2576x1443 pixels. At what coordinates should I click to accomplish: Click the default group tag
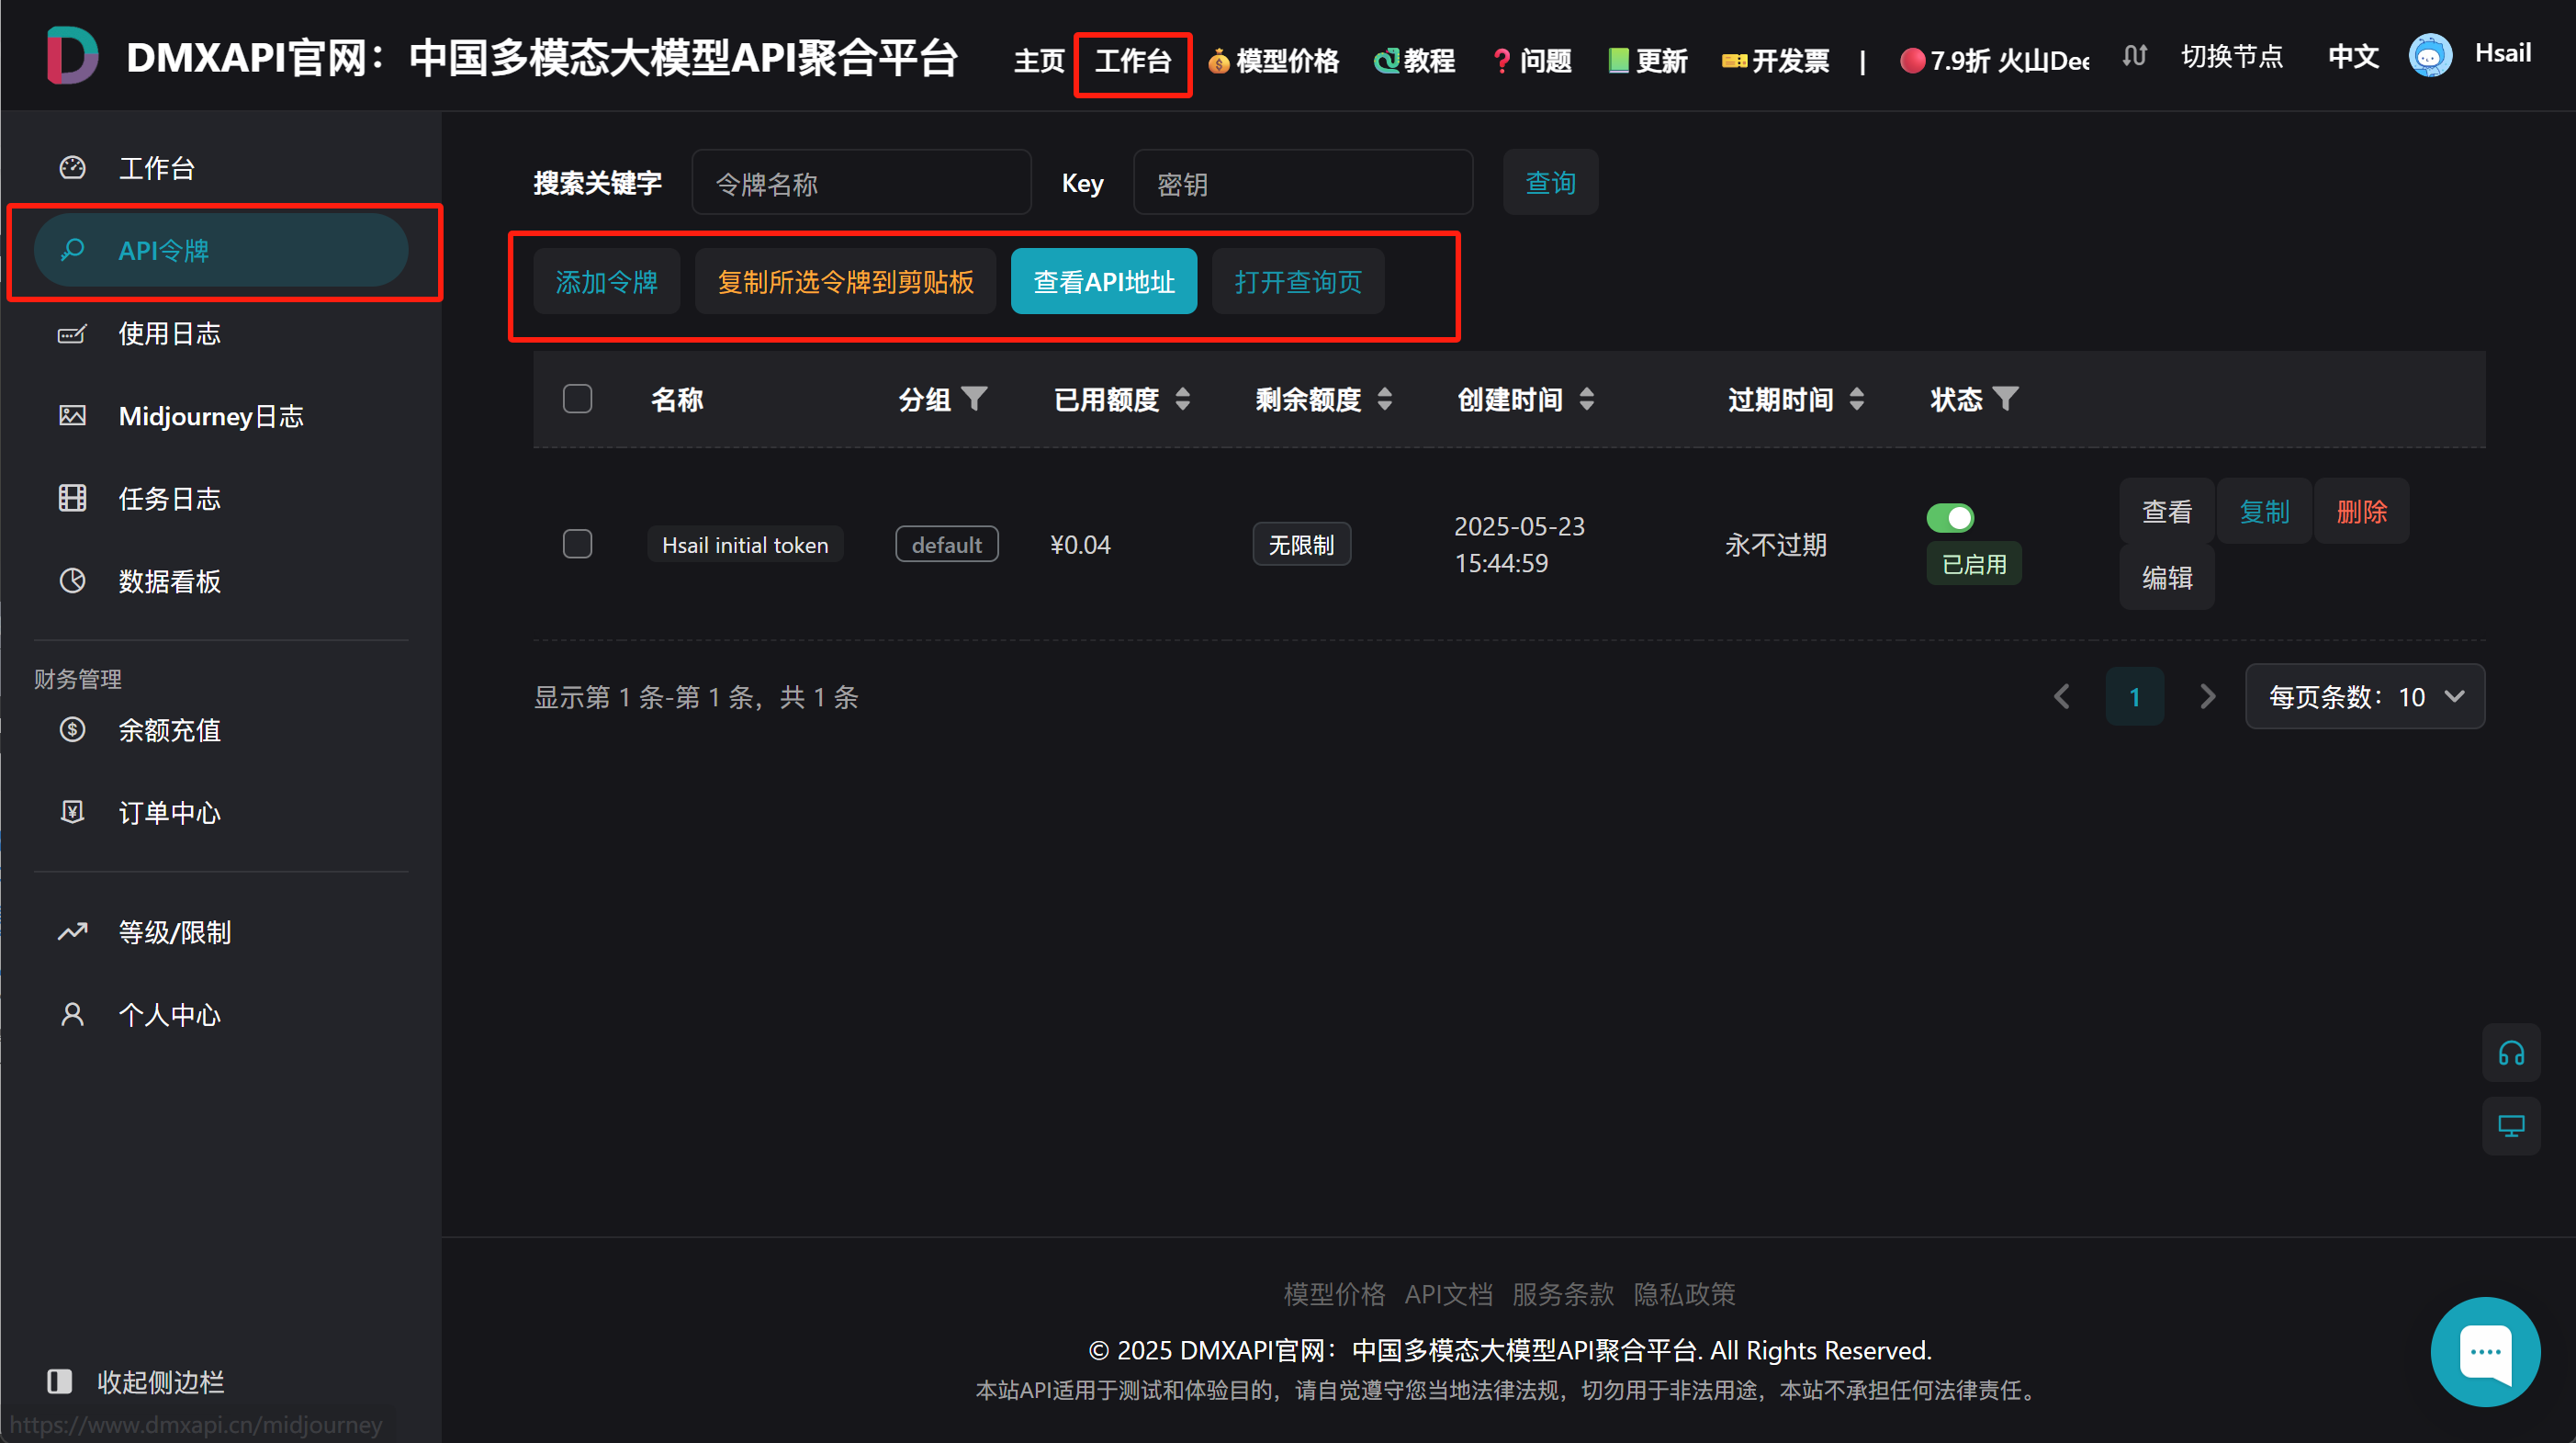tap(946, 544)
